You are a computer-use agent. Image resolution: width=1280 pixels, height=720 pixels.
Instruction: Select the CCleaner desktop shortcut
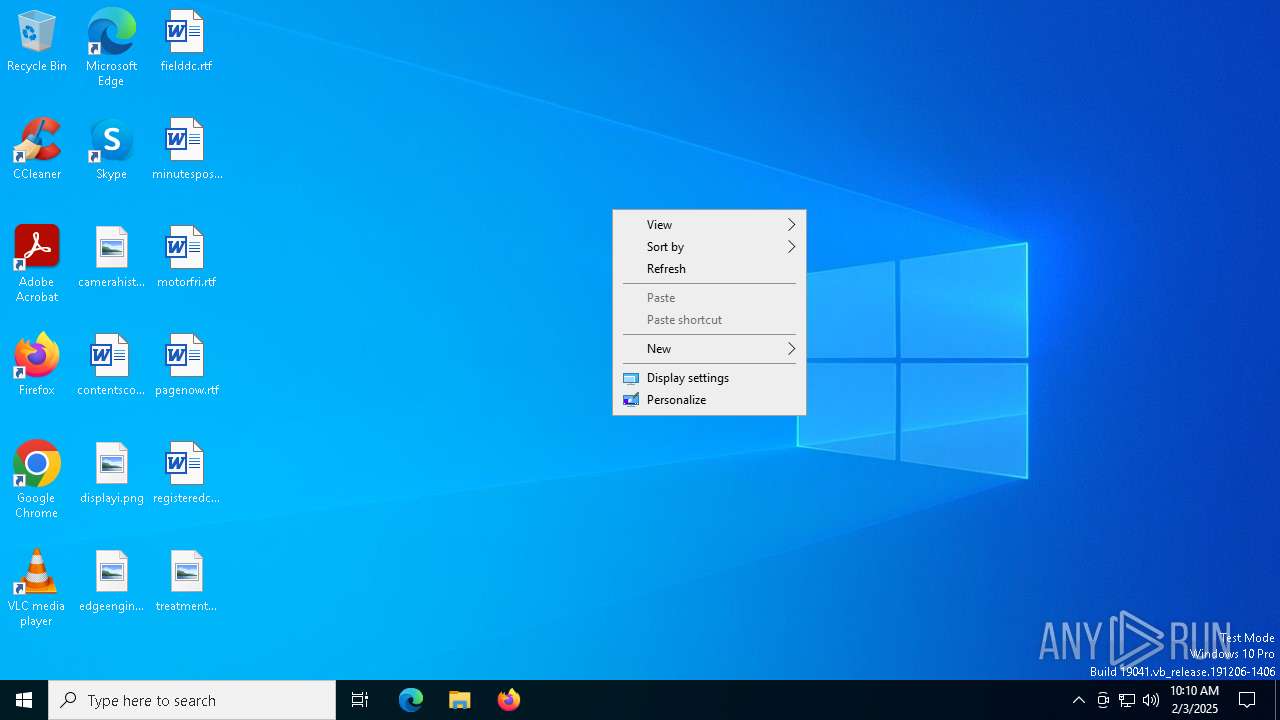tap(37, 150)
